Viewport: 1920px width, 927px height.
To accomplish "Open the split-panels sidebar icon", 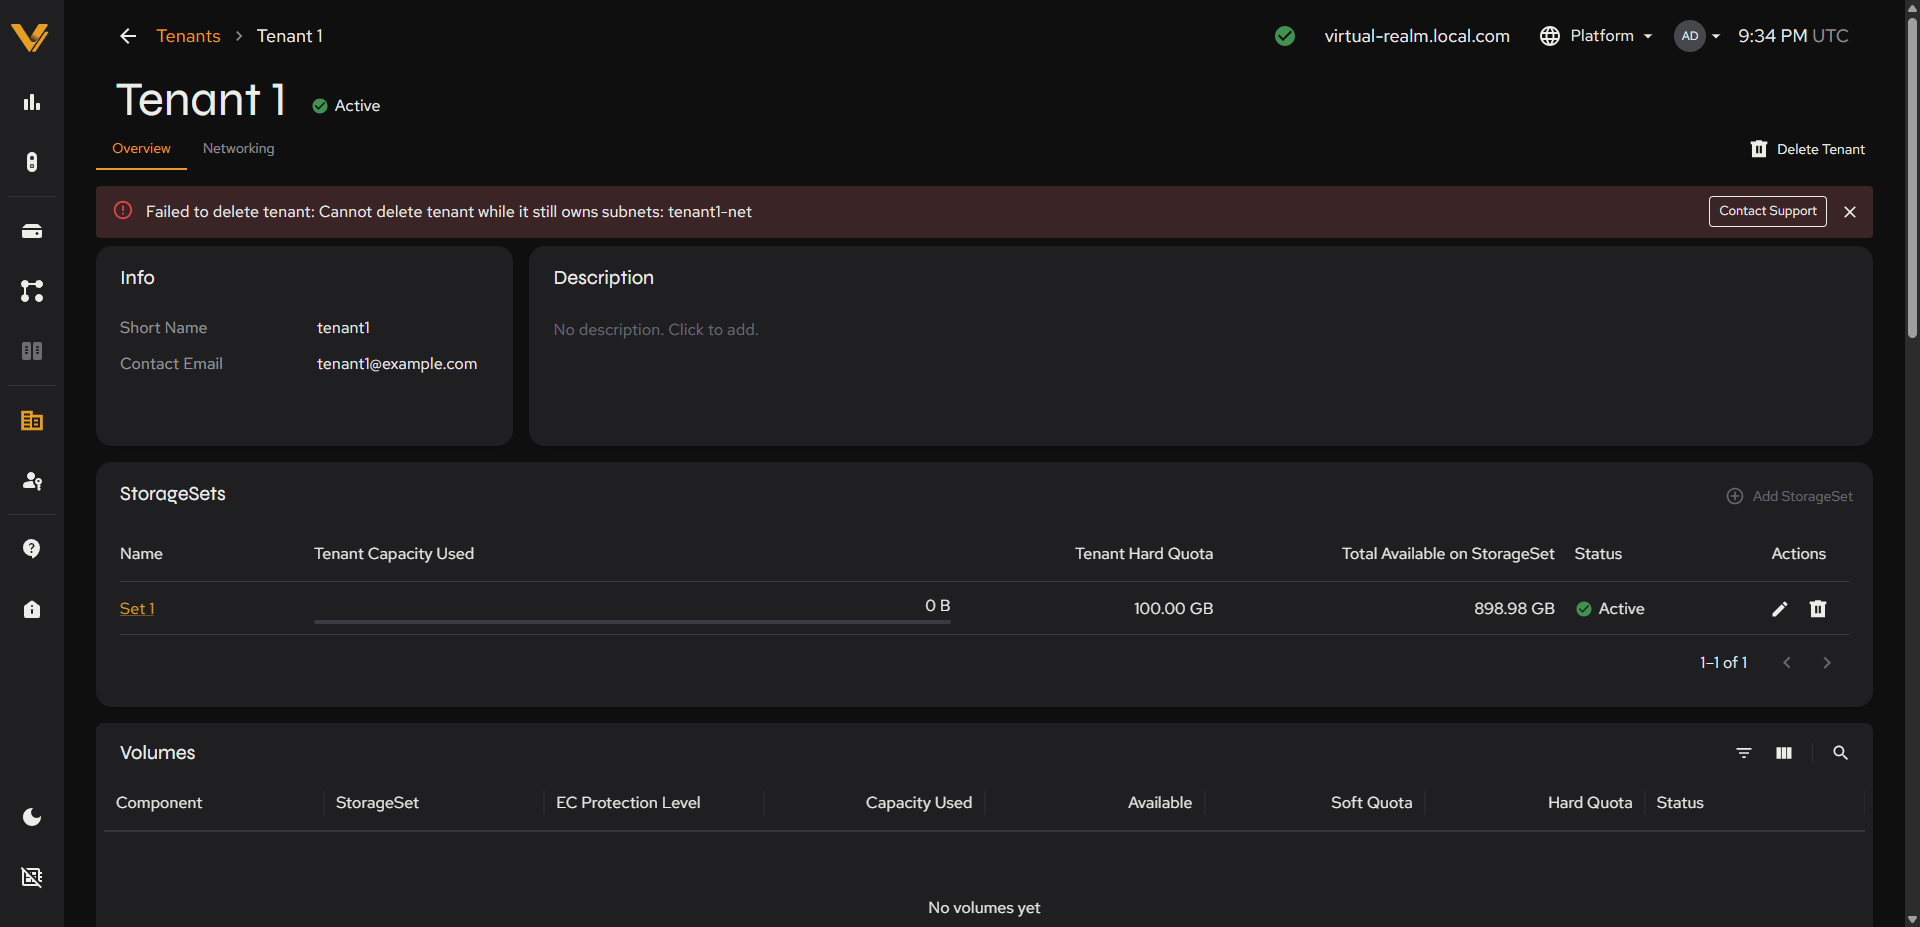I will (32, 351).
